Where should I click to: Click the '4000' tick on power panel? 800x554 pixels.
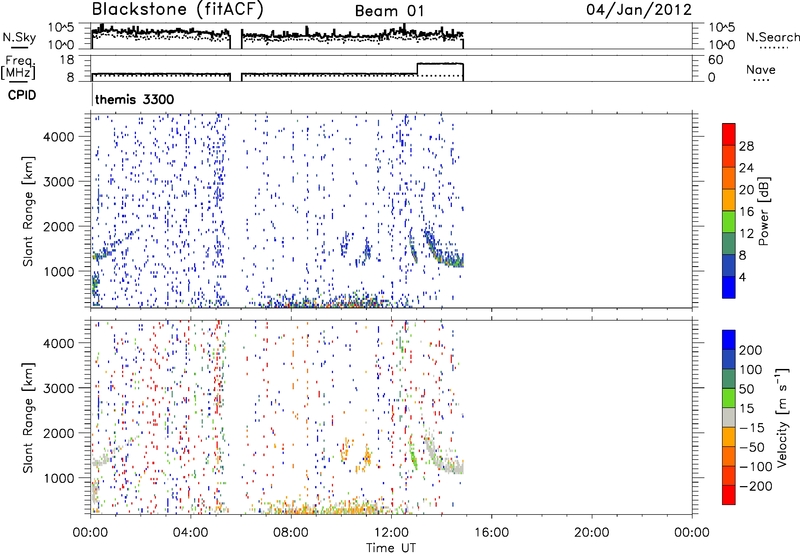coord(58,137)
